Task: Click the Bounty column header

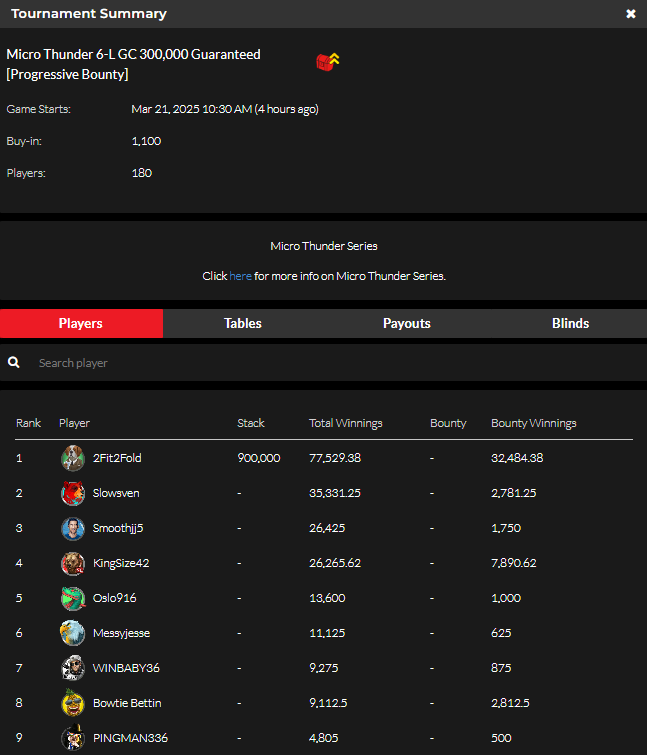Action: pyautogui.click(x=448, y=423)
